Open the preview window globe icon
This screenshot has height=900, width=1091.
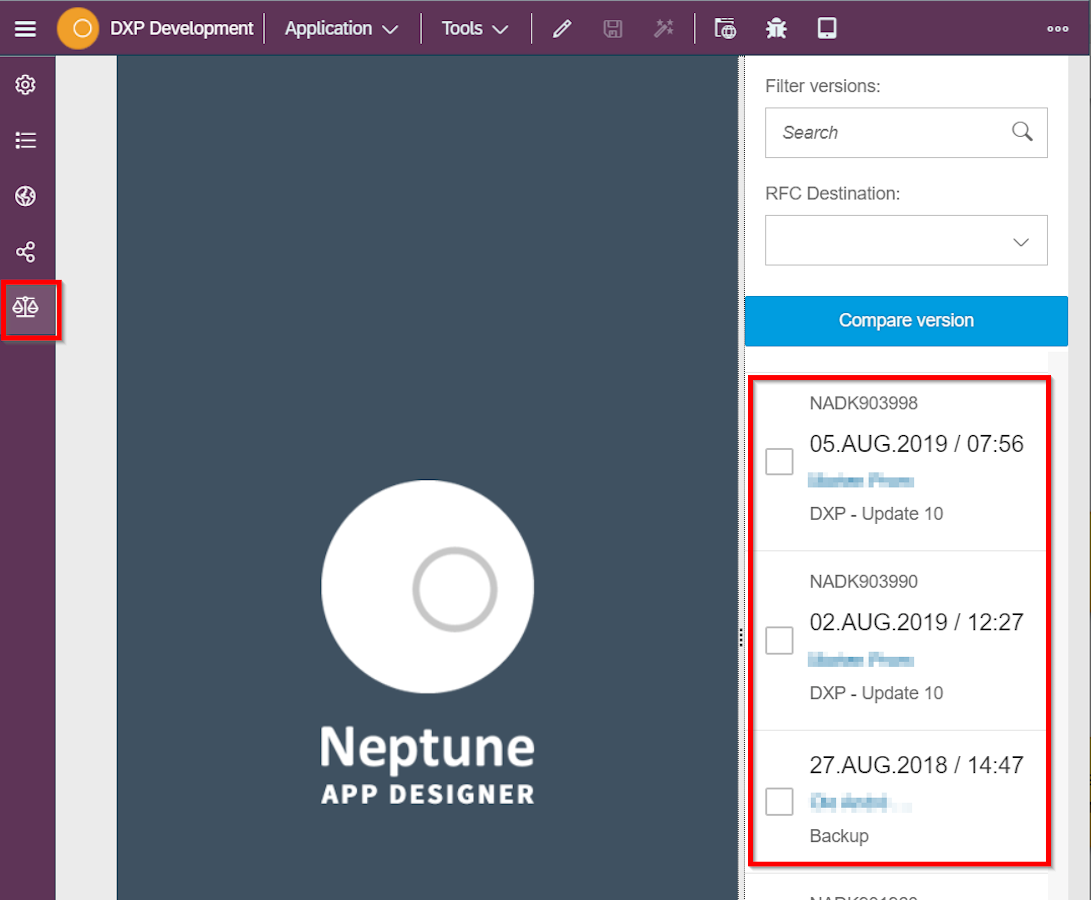[725, 29]
